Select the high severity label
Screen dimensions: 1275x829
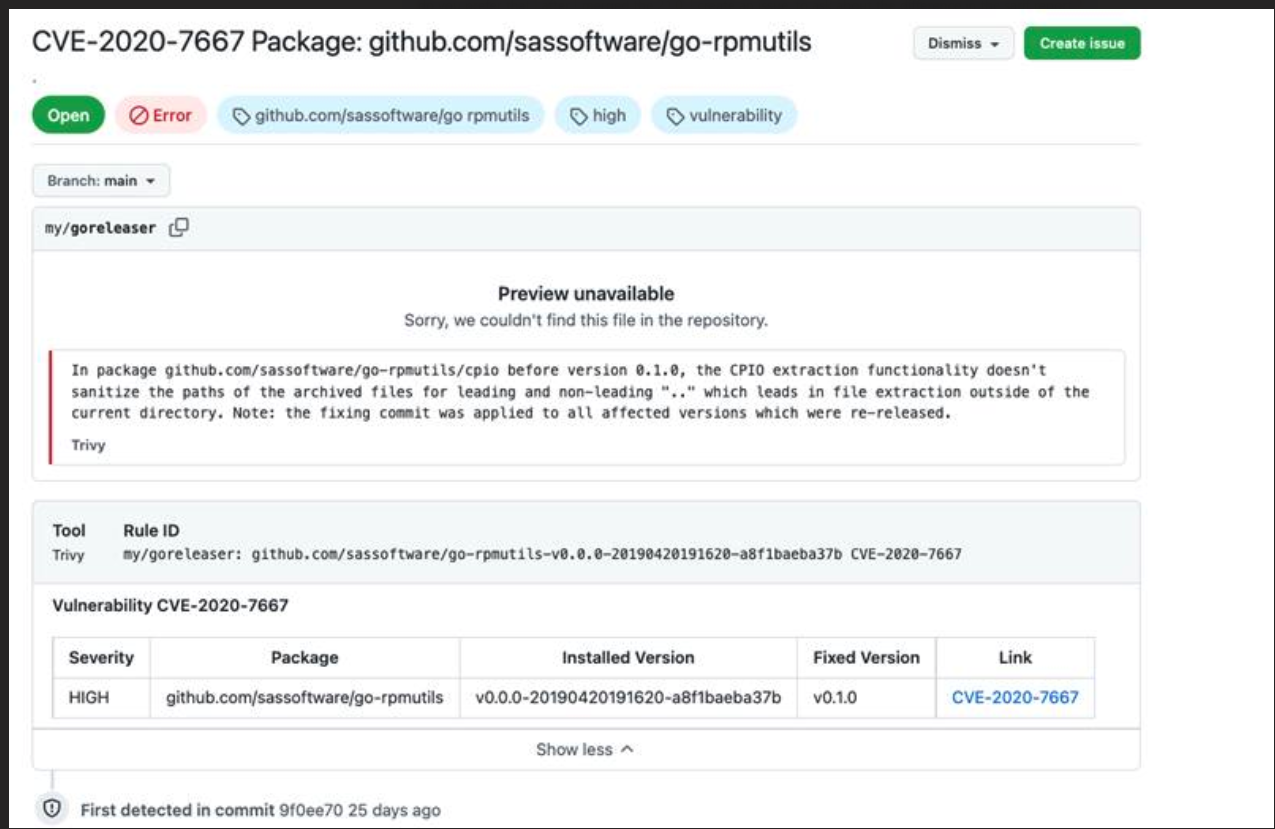597,114
